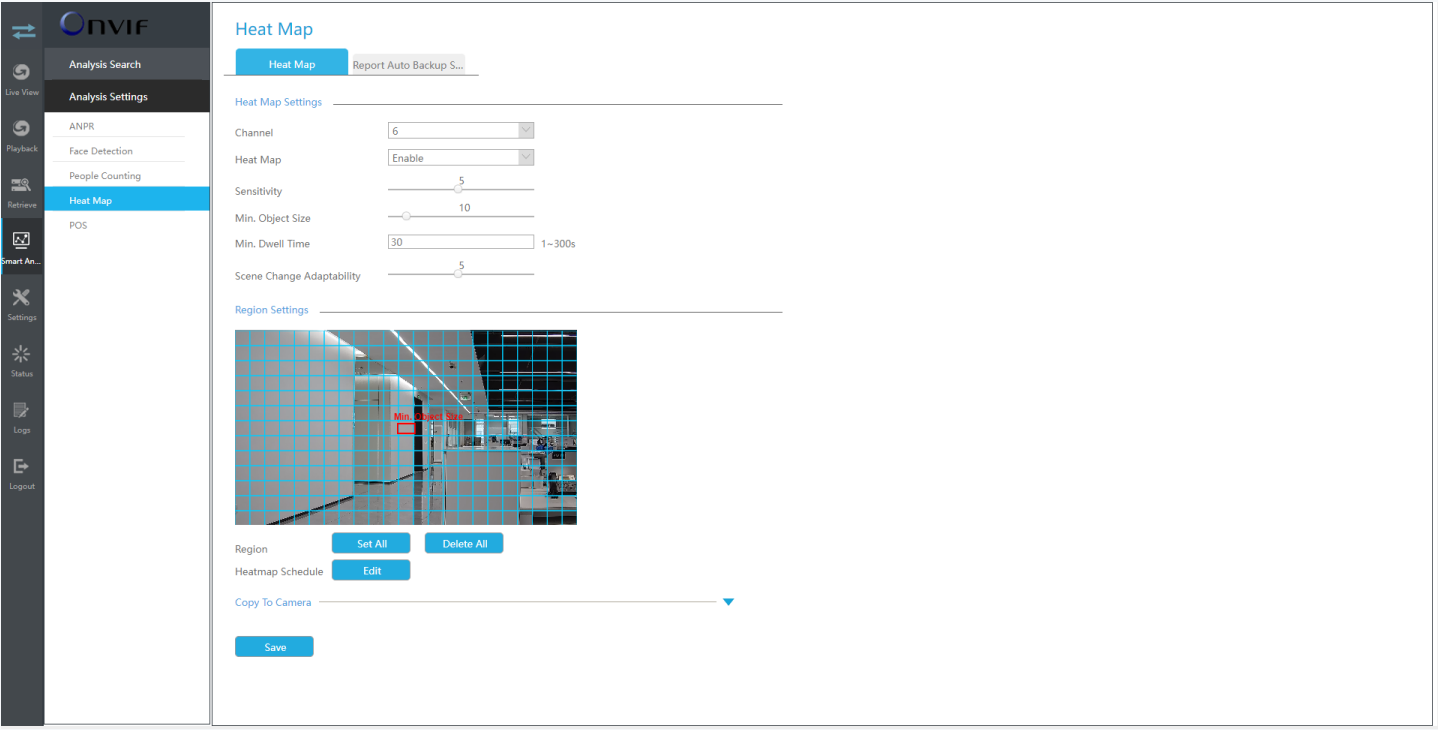Click the Logout icon
Screen dimensions: 1438x730
click(x=22, y=471)
